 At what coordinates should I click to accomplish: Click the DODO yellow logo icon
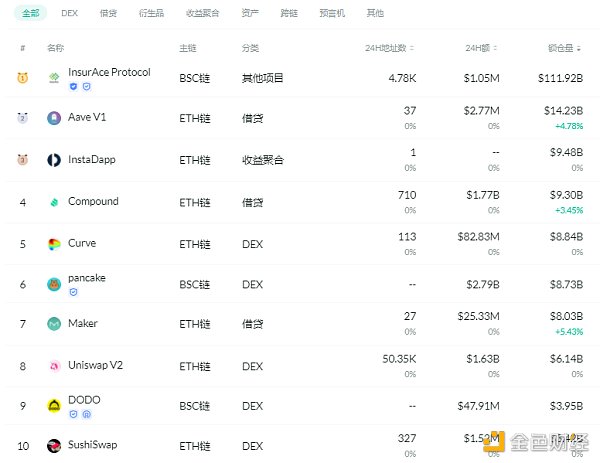(54, 405)
